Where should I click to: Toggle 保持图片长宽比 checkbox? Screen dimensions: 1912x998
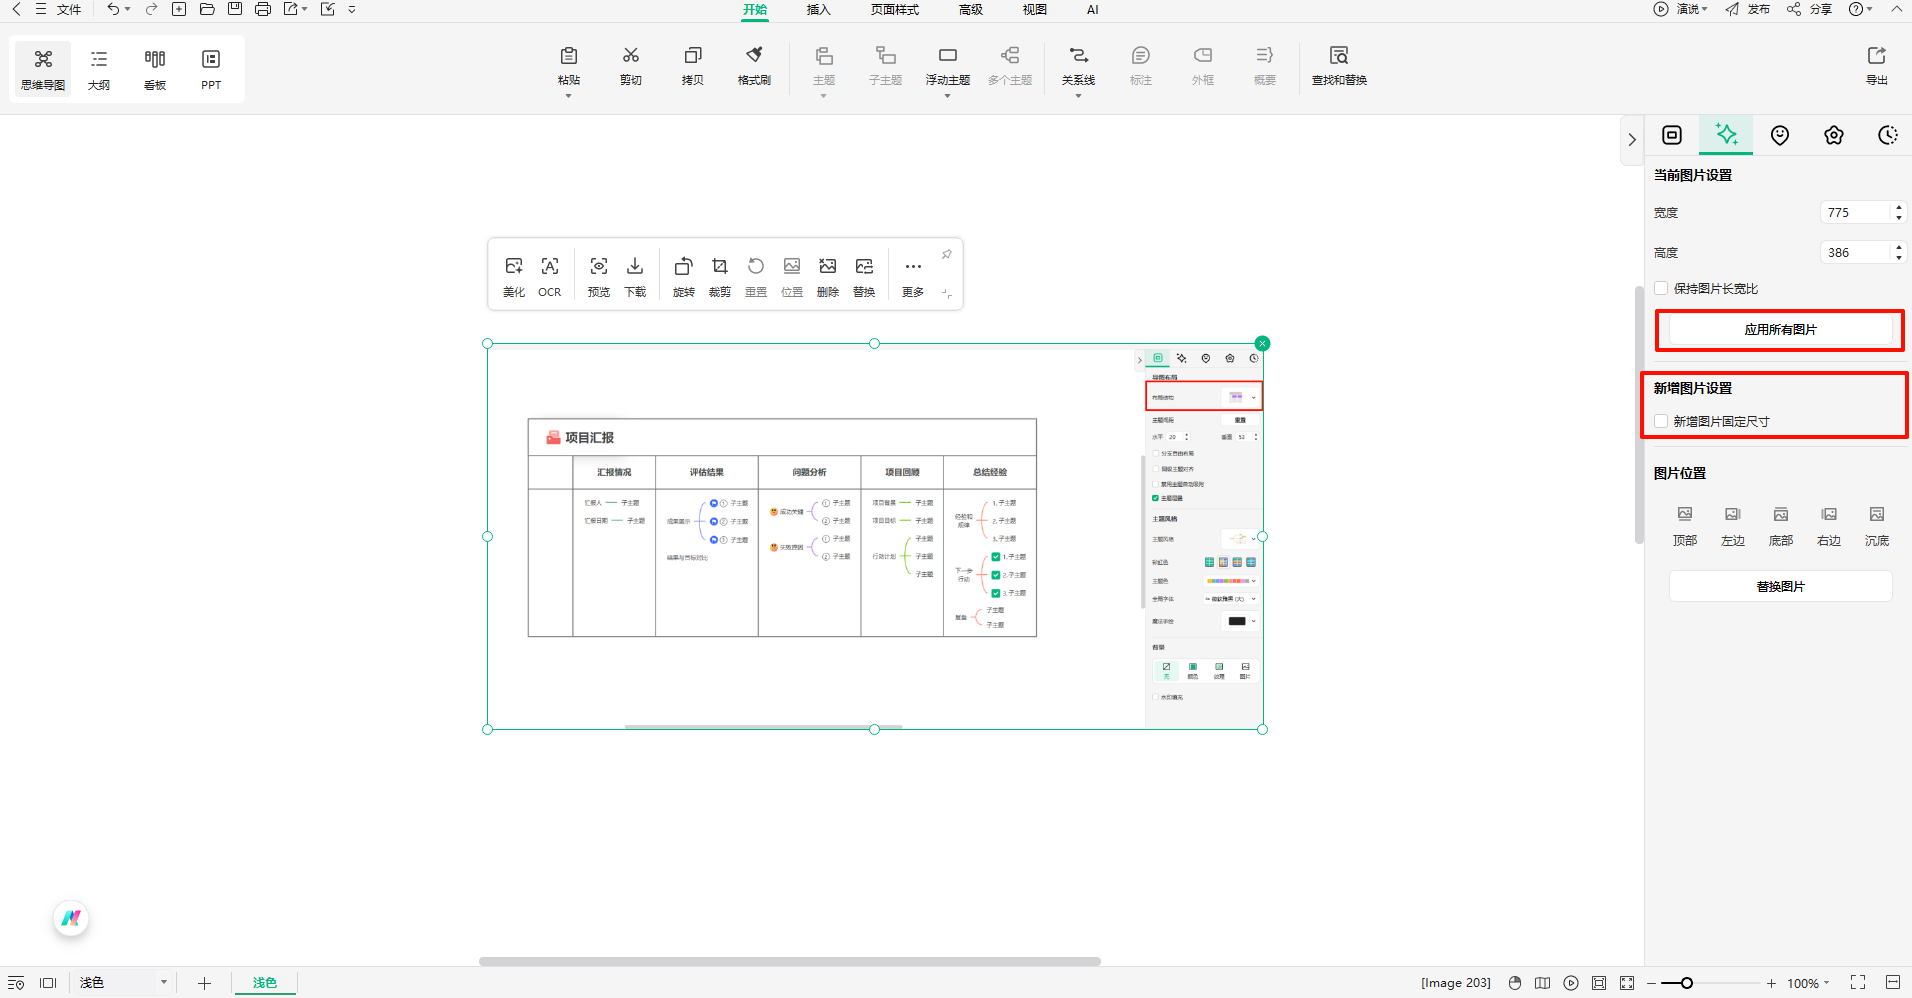(1661, 288)
